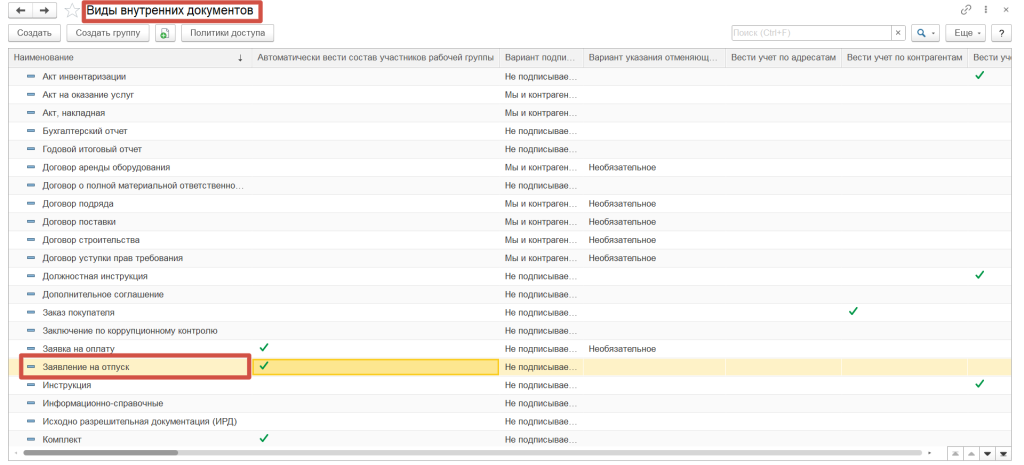
Task: Open the three-dot vertical menu
Action: click(987, 10)
